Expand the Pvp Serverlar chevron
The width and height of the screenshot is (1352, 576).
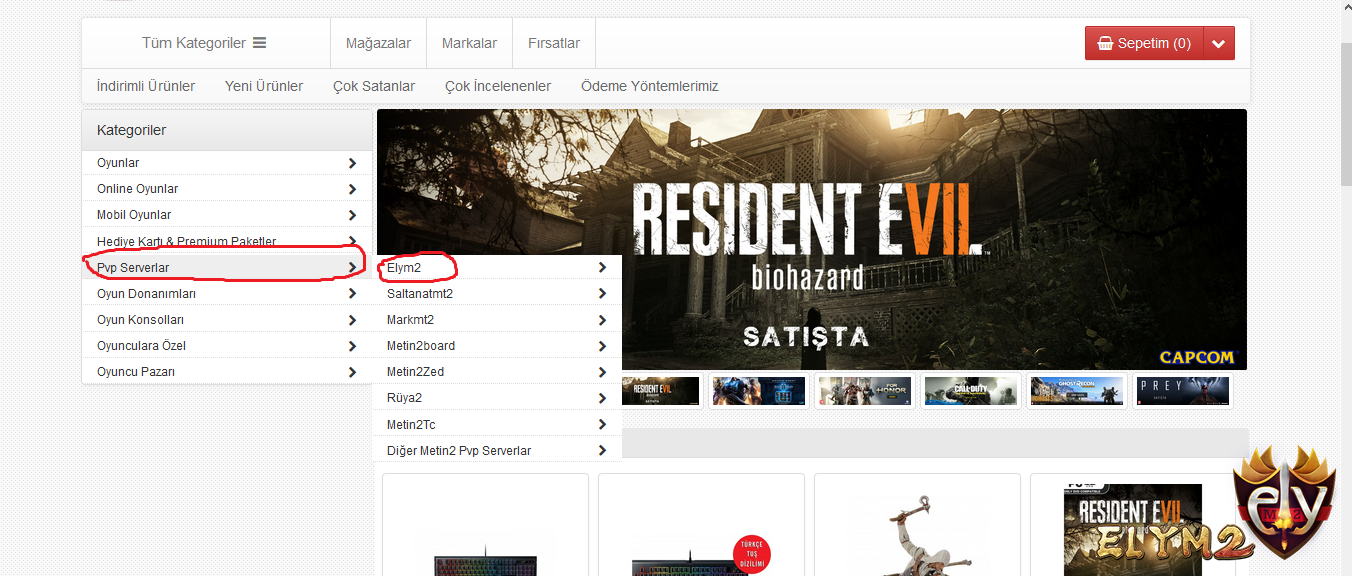352,267
